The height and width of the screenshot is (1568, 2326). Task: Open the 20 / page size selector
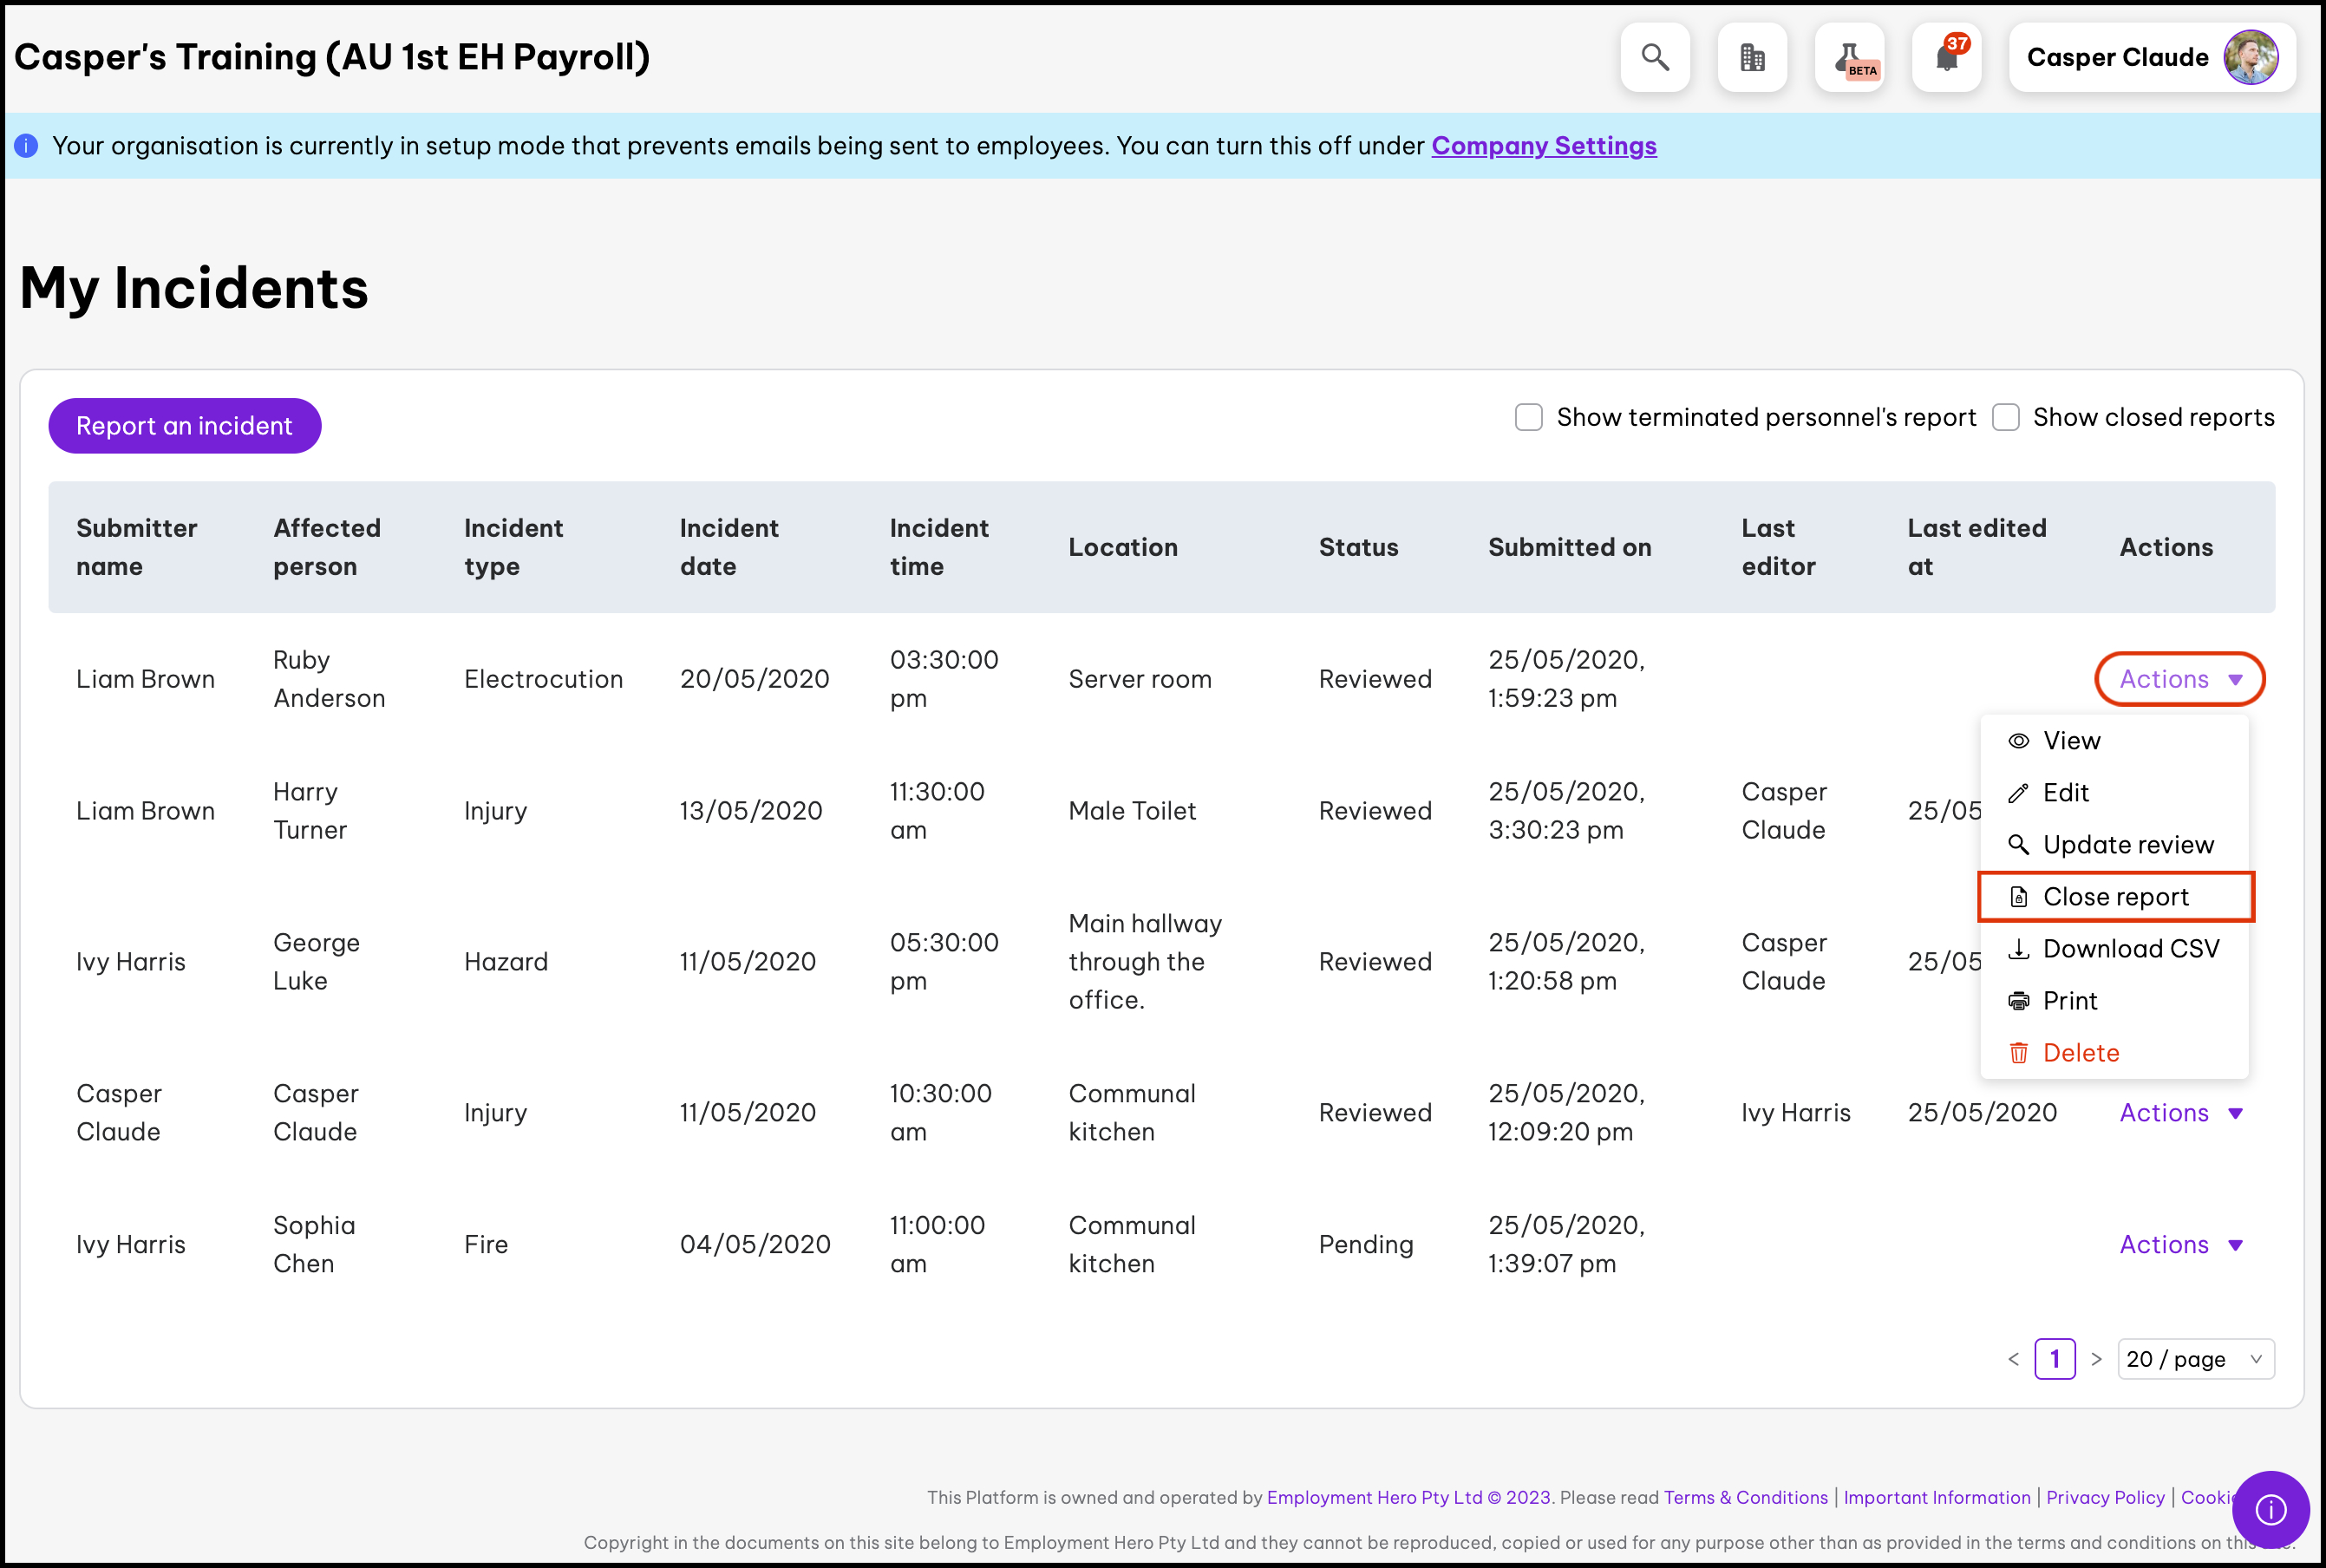(x=2195, y=1359)
